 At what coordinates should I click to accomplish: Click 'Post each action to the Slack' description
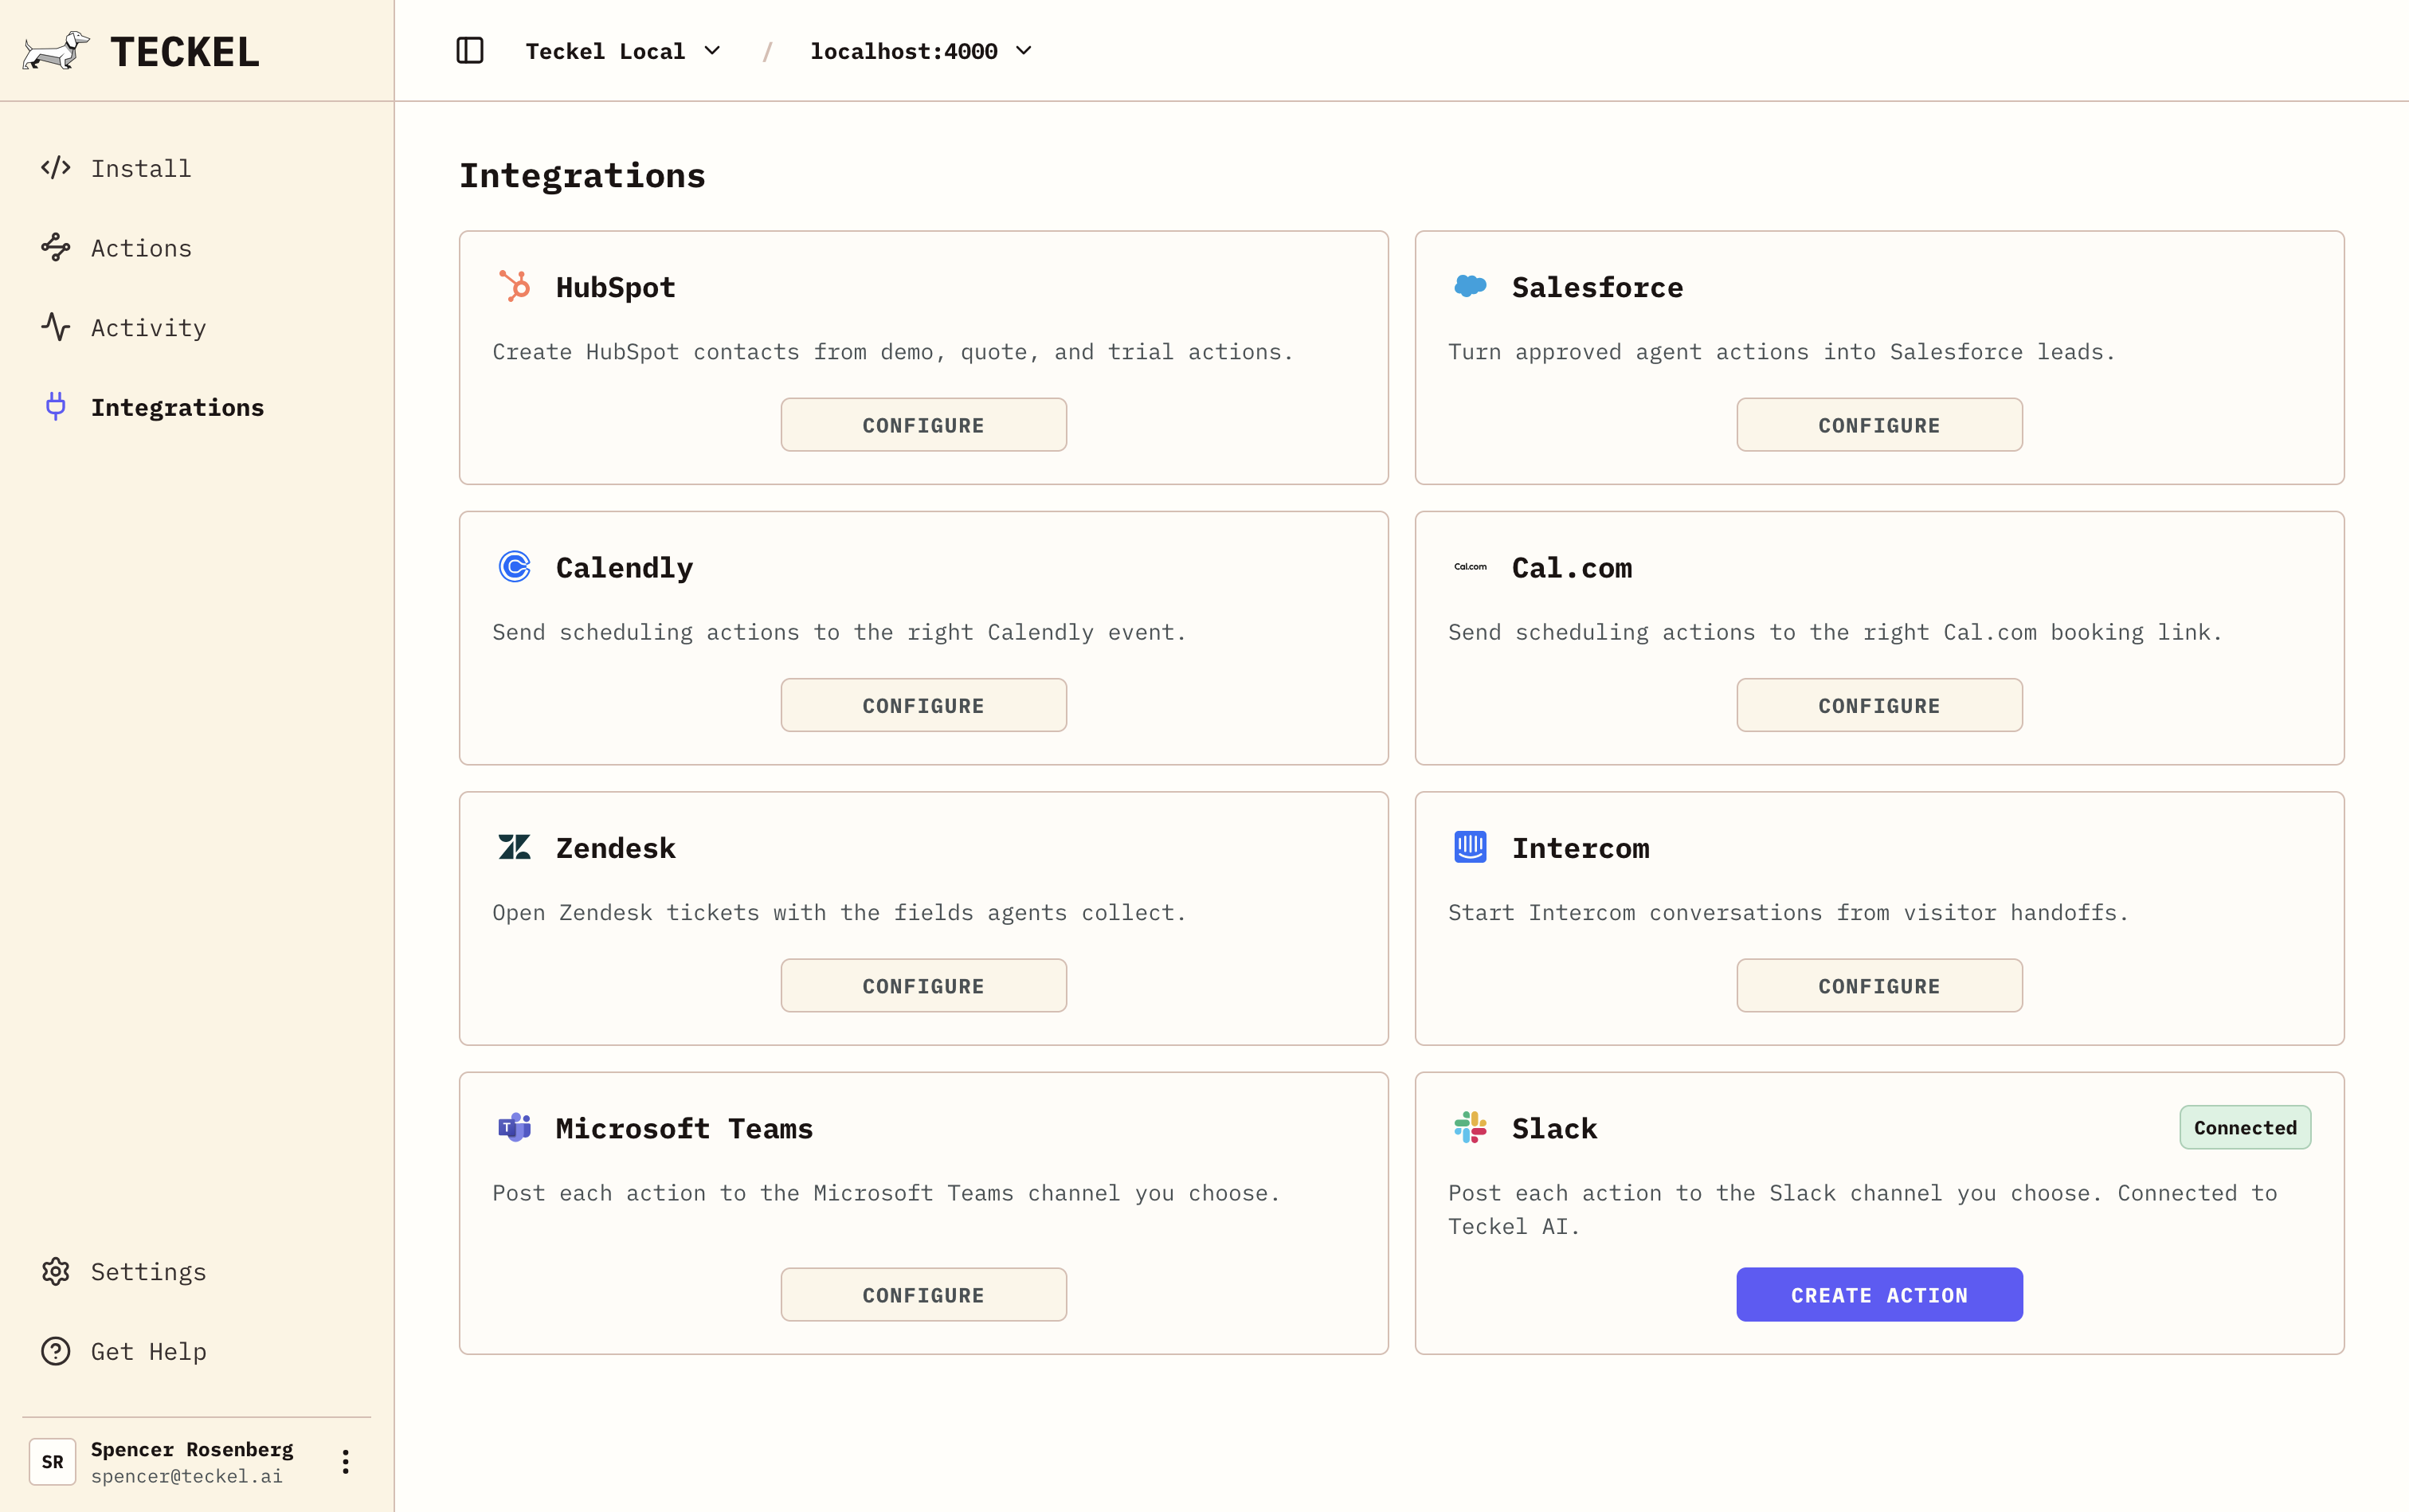point(1862,1209)
